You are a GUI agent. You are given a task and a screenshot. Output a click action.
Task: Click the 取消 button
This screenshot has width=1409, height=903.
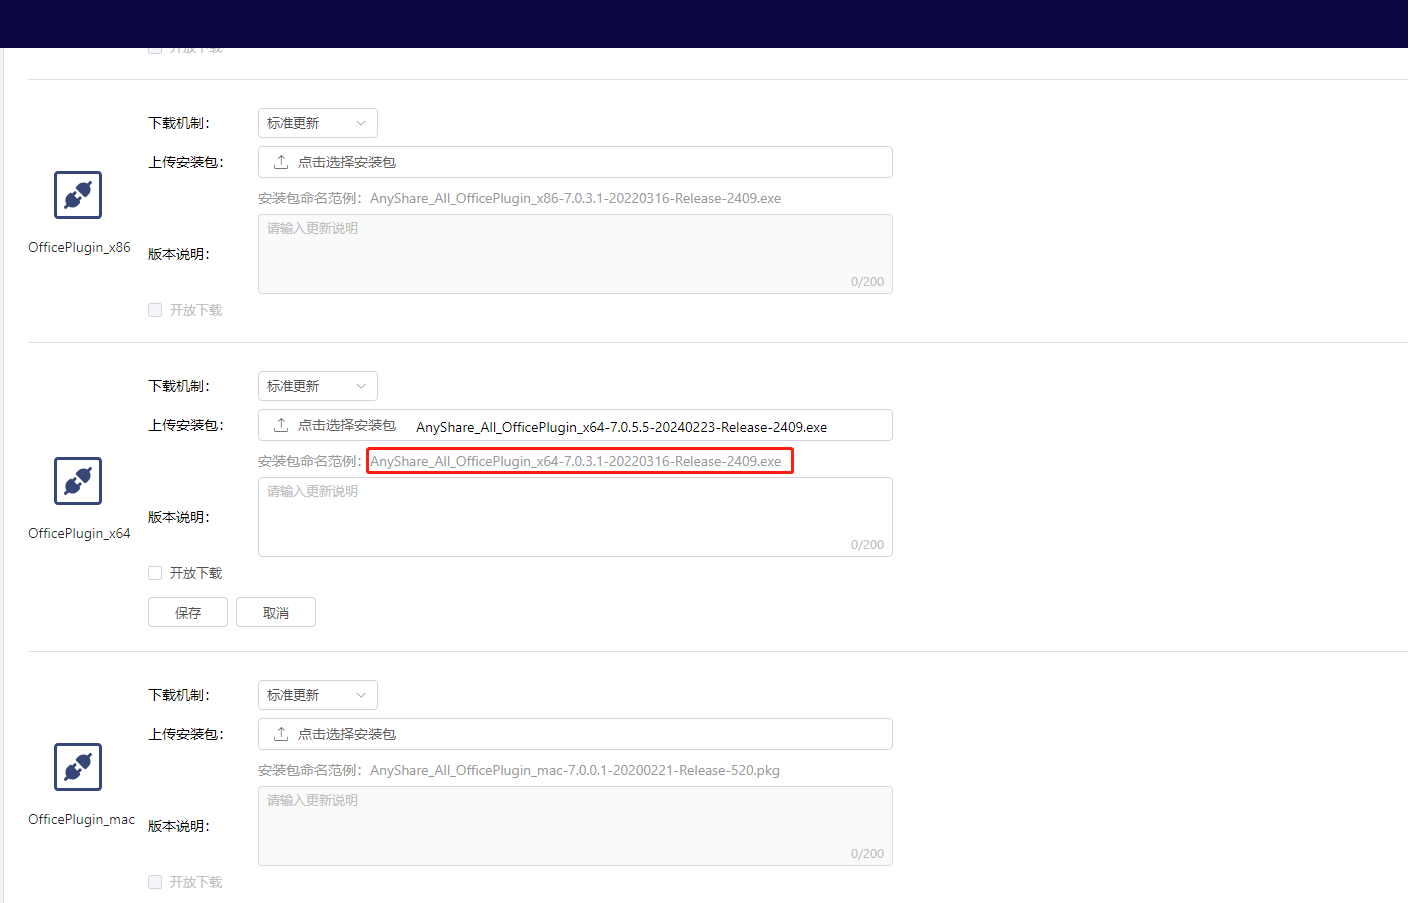tap(275, 611)
